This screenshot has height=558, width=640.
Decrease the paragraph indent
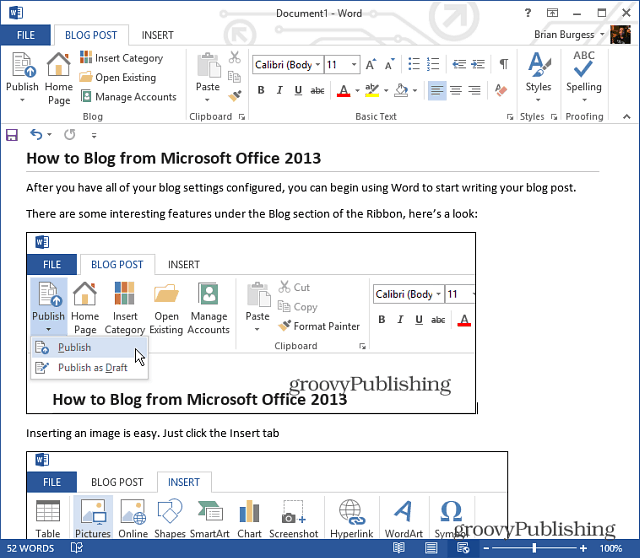459,64
